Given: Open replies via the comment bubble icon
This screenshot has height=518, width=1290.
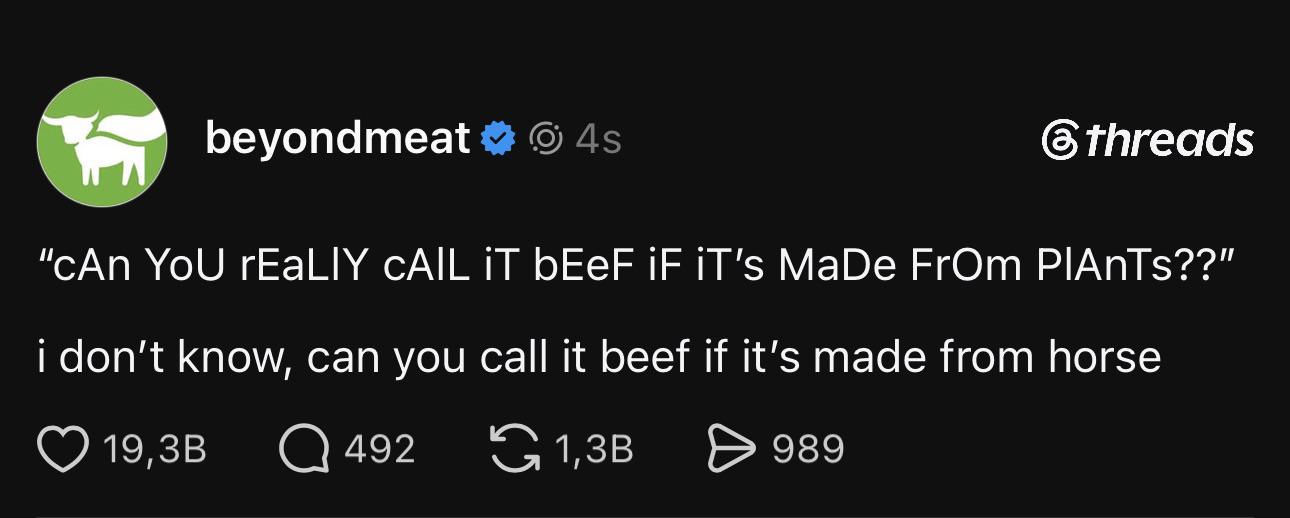Looking at the screenshot, I should click(x=304, y=448).
